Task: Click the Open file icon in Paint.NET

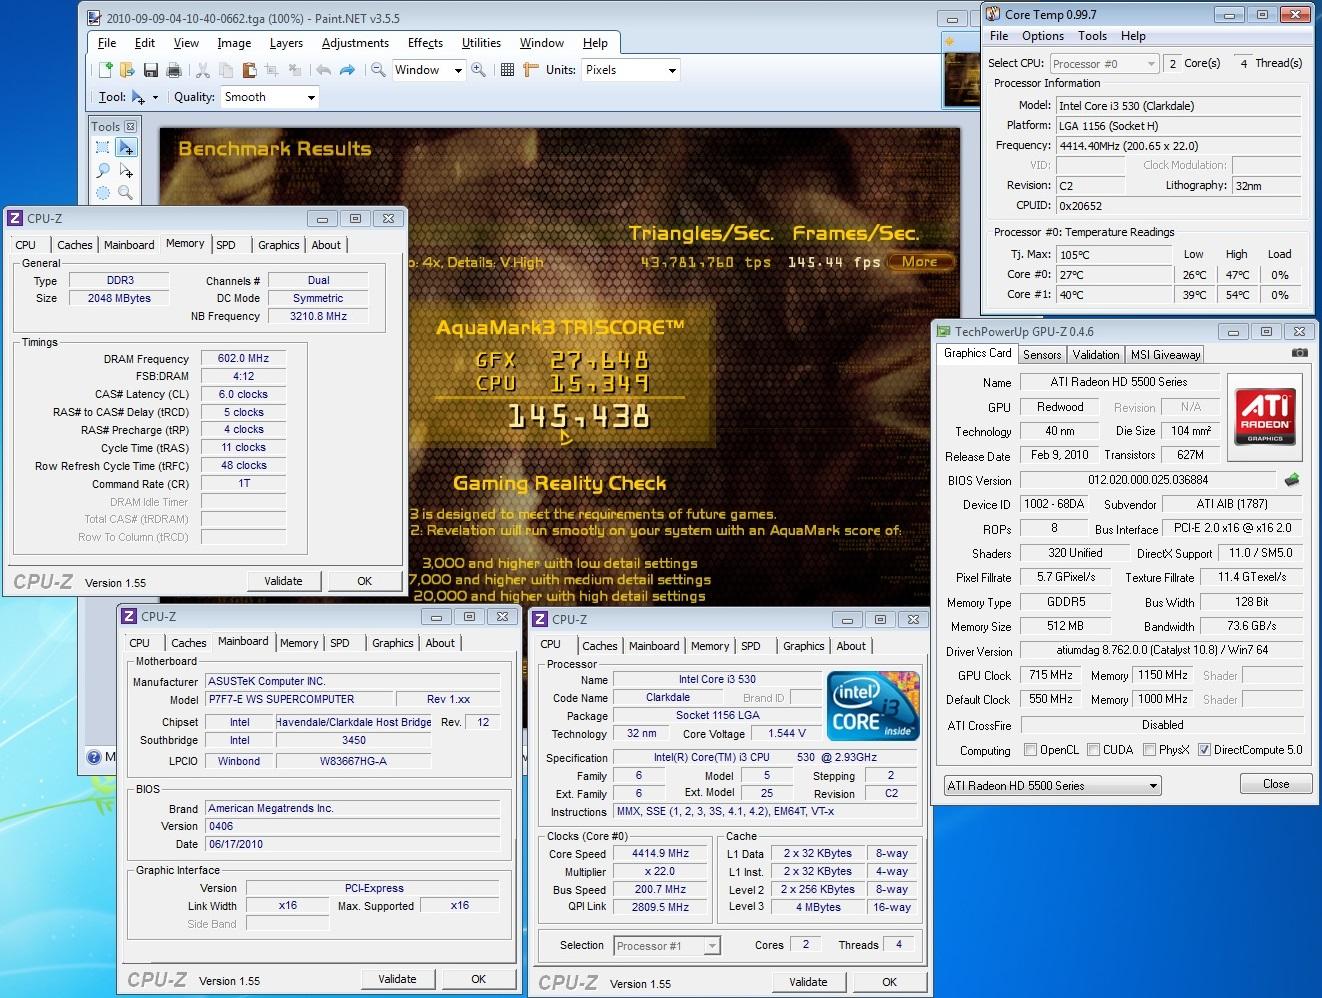Action: click(x=127, y=70)
